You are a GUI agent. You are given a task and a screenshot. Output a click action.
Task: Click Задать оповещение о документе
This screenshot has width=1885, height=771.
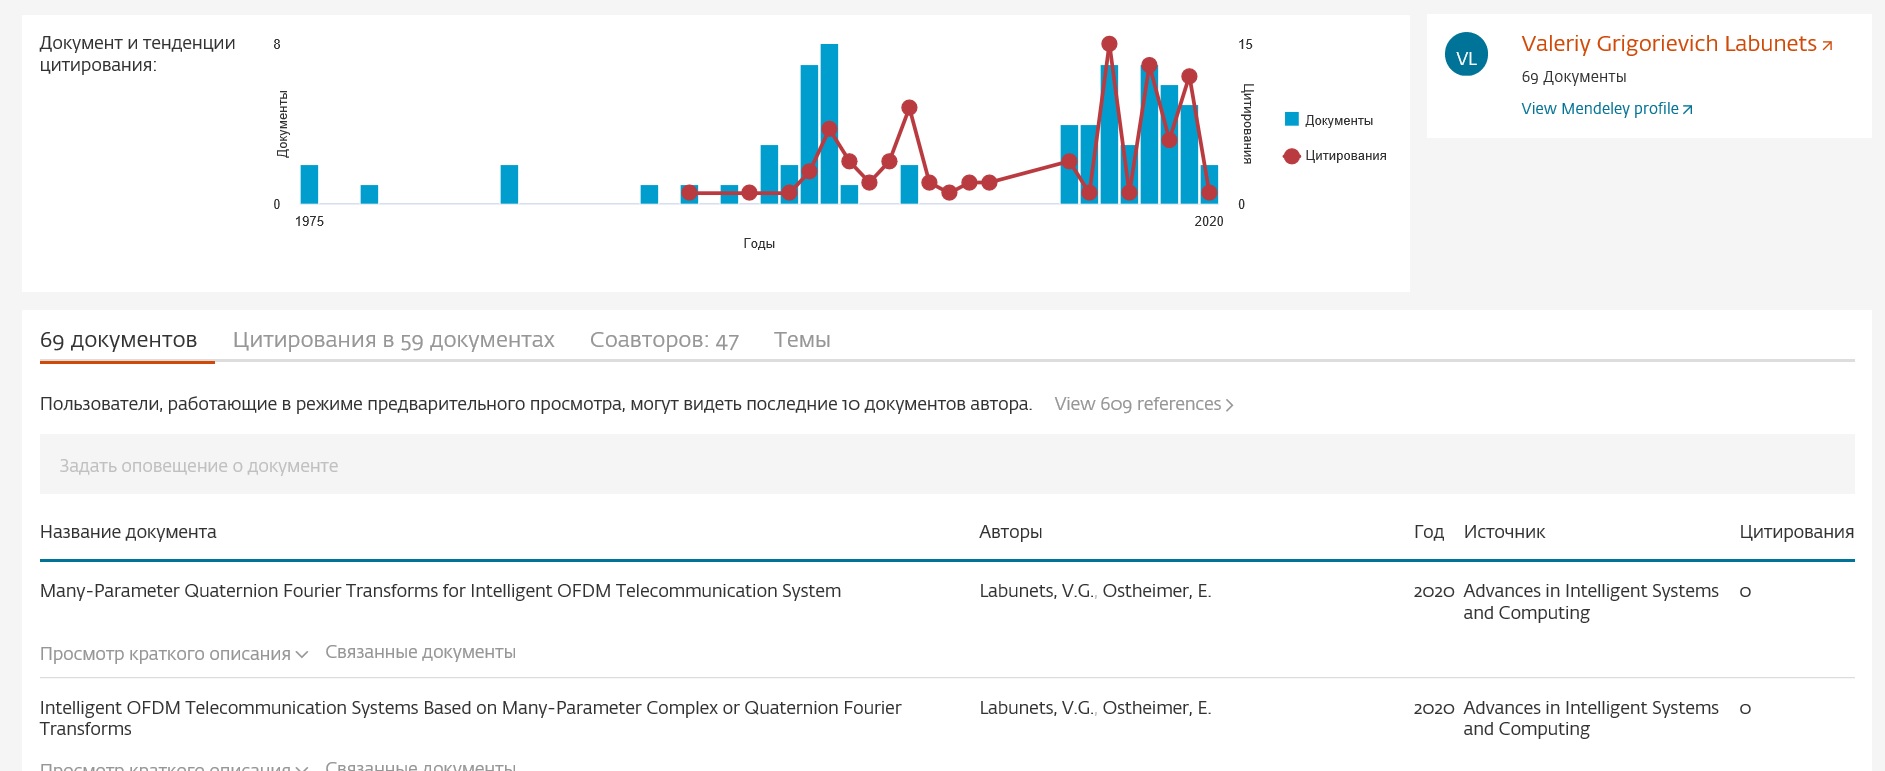pyautogui.click(x=199, y=466)
